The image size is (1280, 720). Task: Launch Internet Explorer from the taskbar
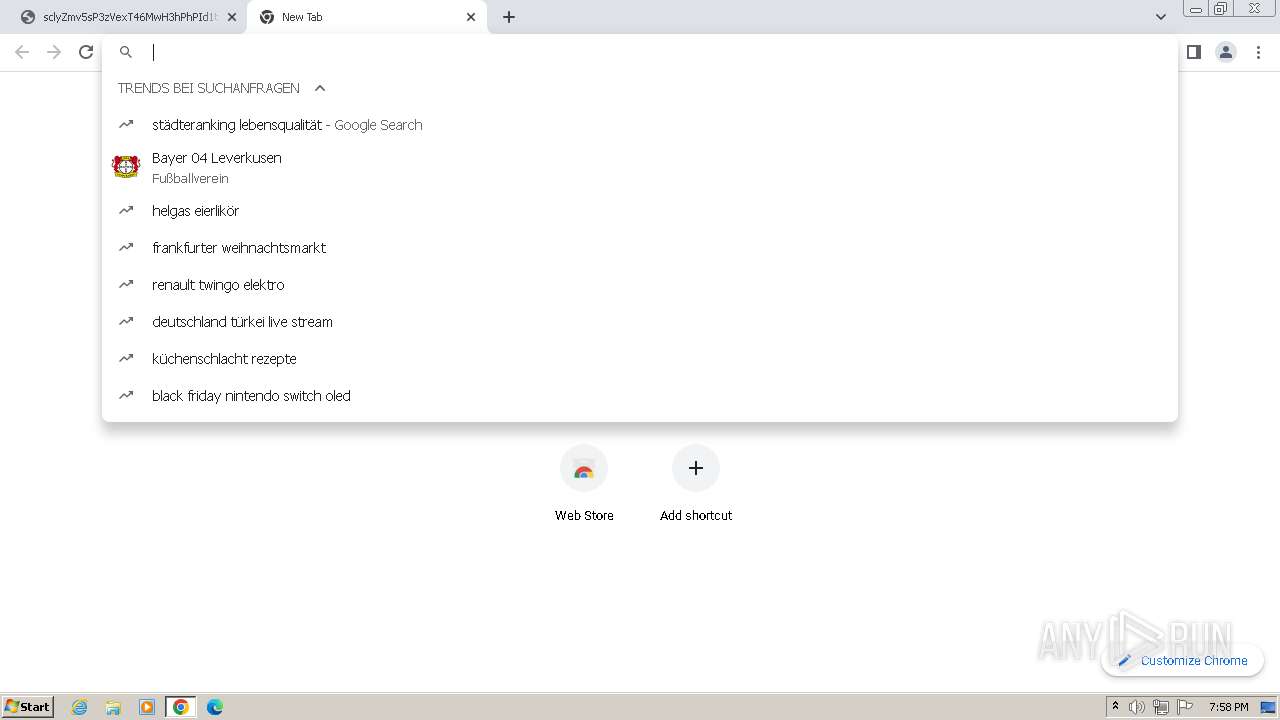tap(80, 707)
